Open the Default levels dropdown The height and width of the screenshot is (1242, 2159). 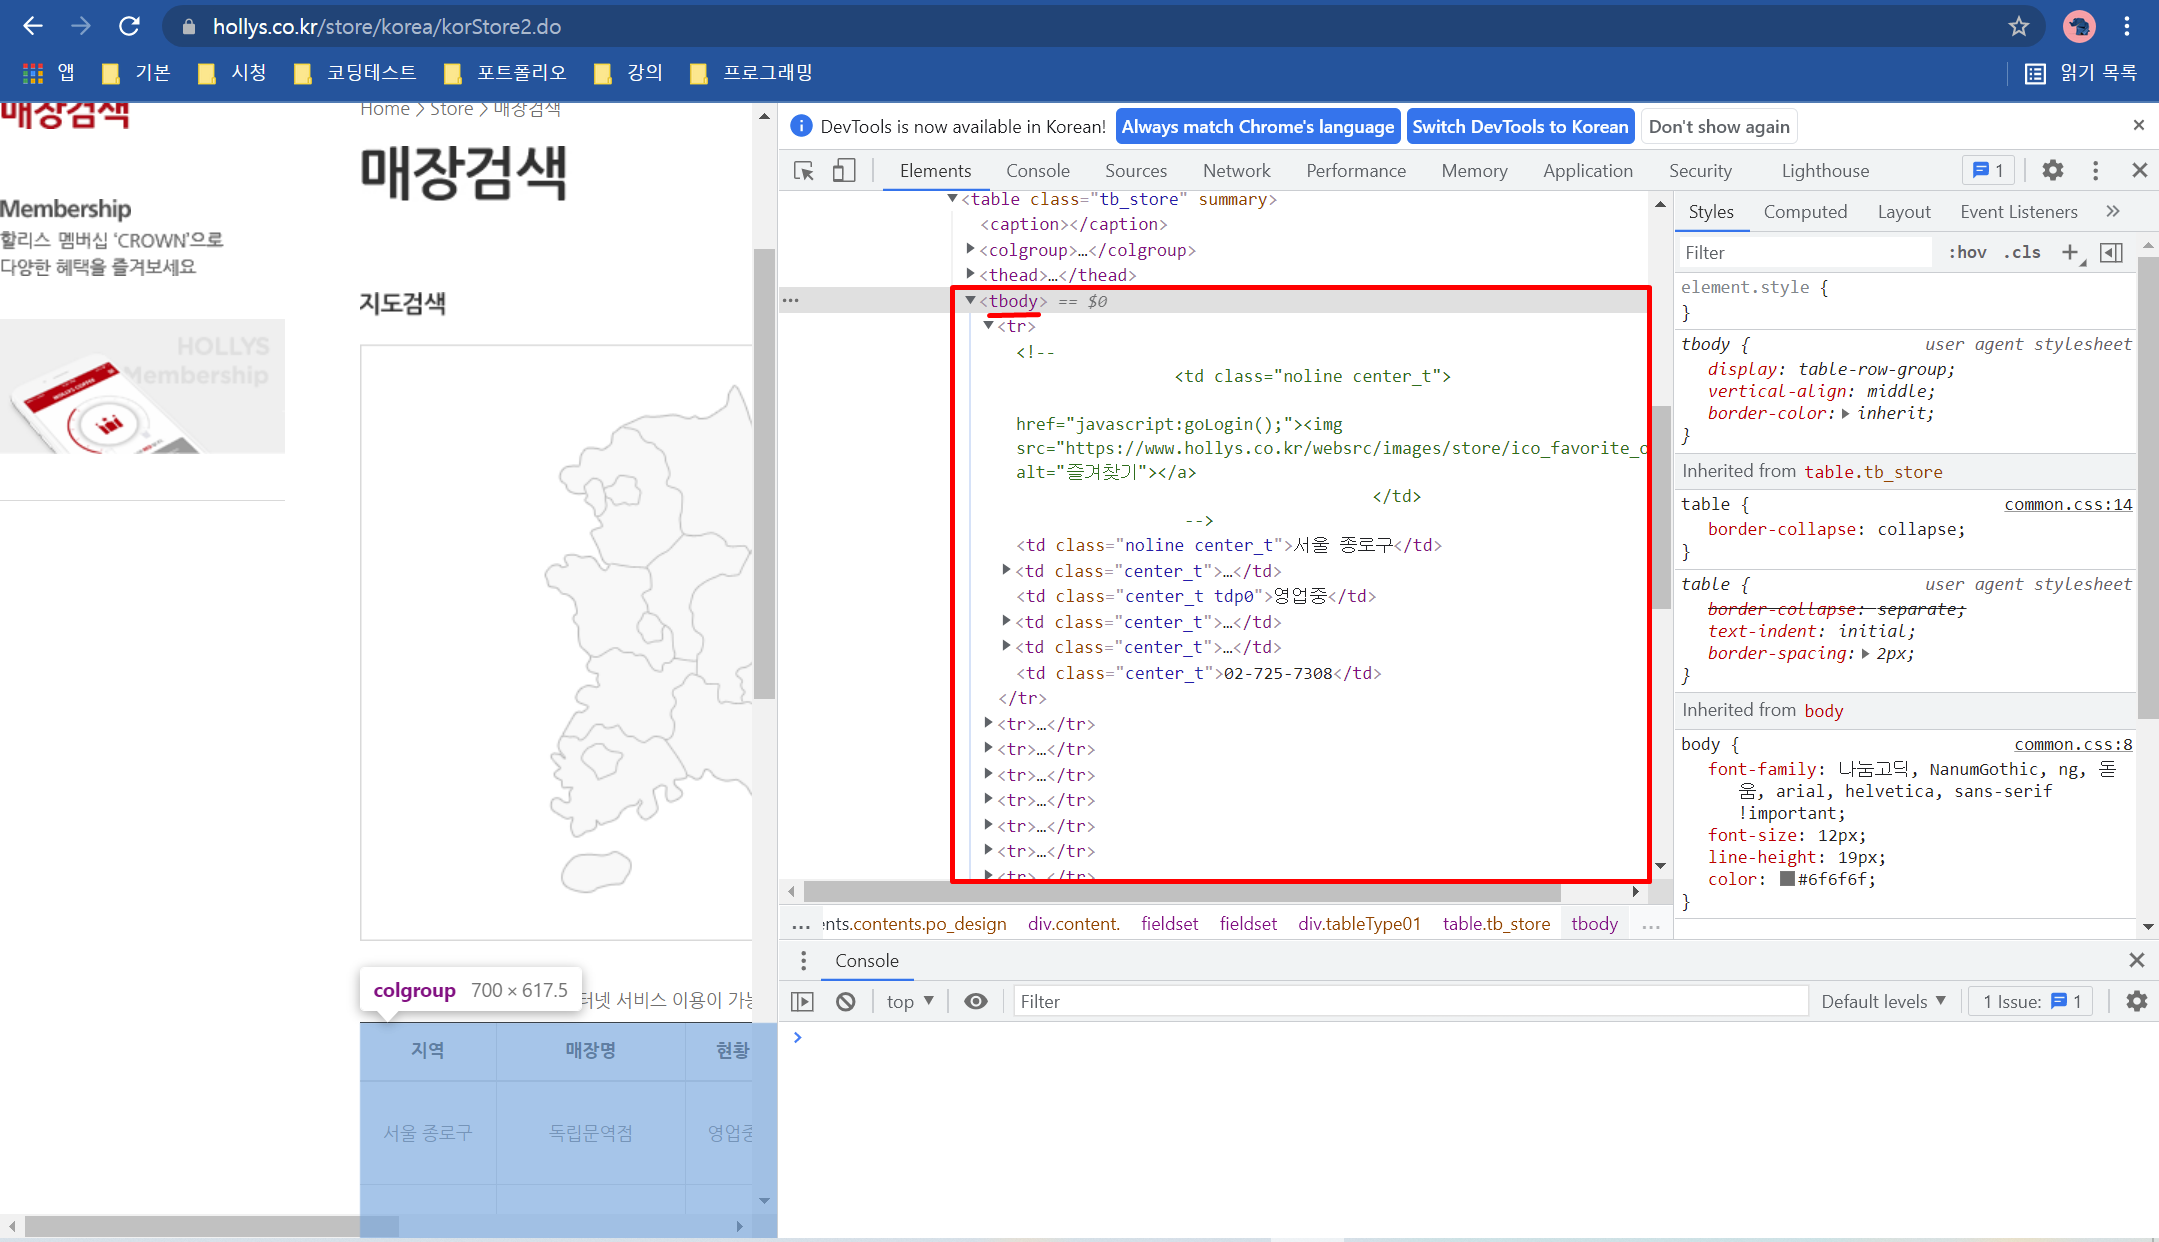point(1883,1001)
